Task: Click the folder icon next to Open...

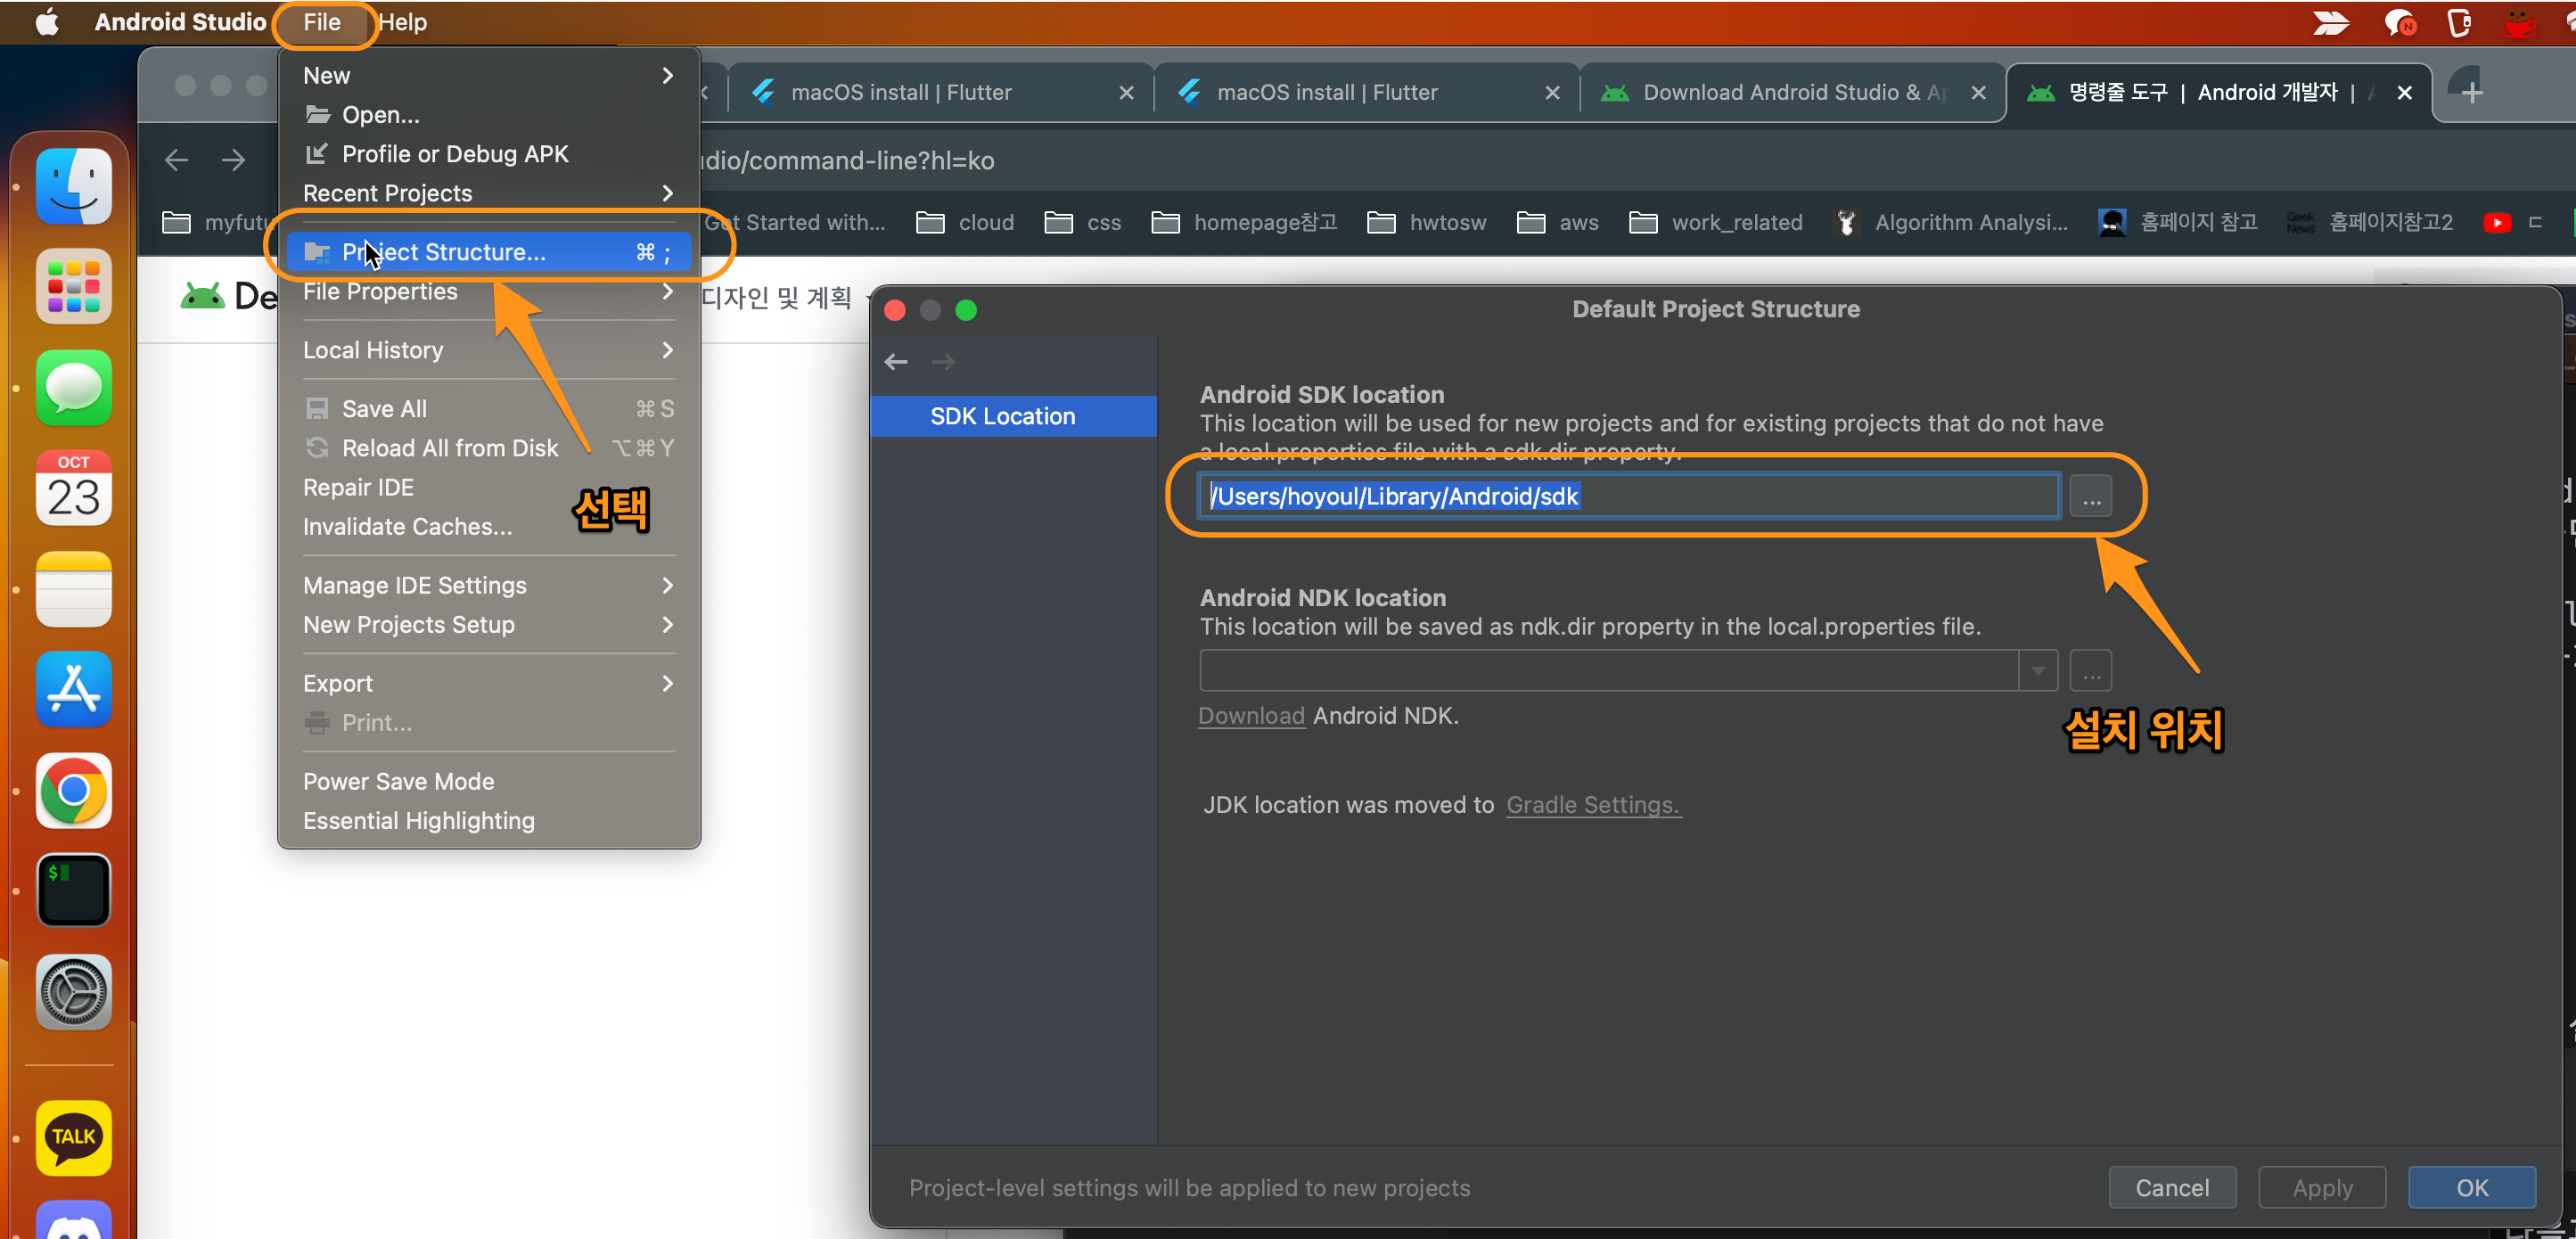Action: pos(317,114)
